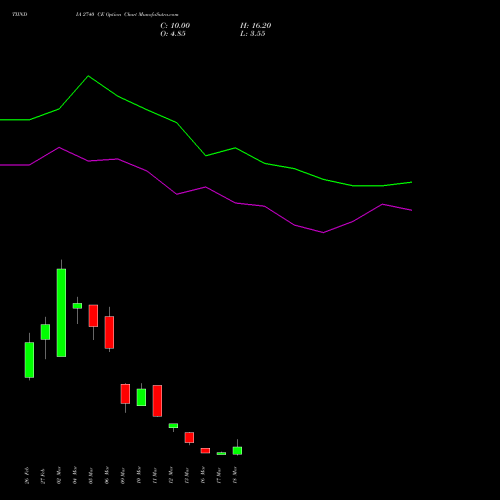Select the green 27 Feb candlestick
Image resolution: width=500 pixels, height=500 pixels.
[x=45, y=332]
